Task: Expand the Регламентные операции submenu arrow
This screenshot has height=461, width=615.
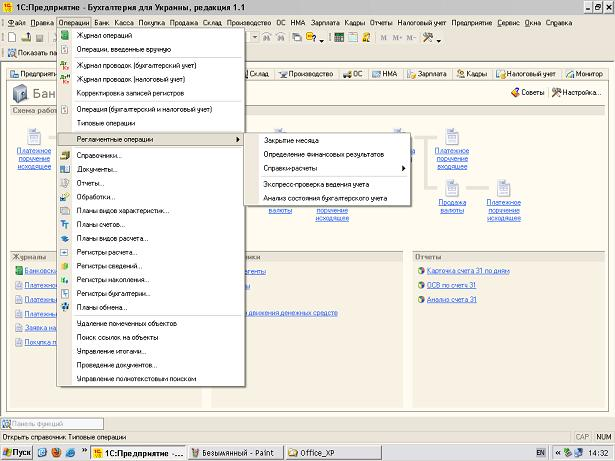Action: pyautogui.click(x=238, y=139)
